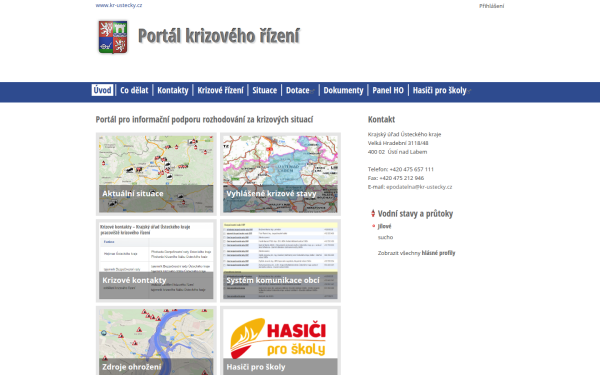
Task: Open the Situace menu item
Action: pyautogui.click(x=264, y=90)
